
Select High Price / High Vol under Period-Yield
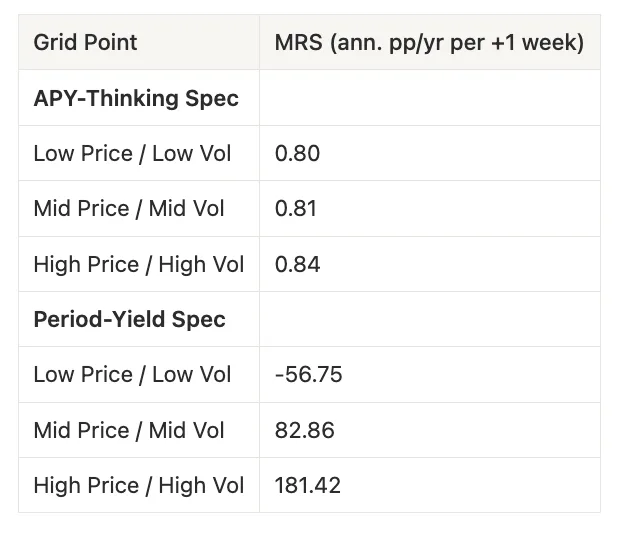pyautogui.click(x=139, y=486)
